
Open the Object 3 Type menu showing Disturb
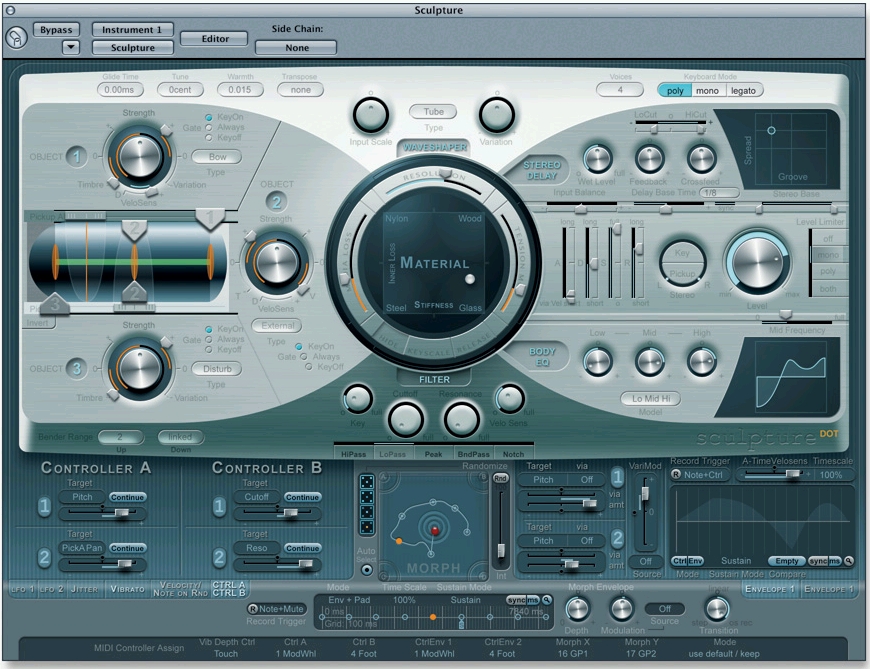coord(217,369)
